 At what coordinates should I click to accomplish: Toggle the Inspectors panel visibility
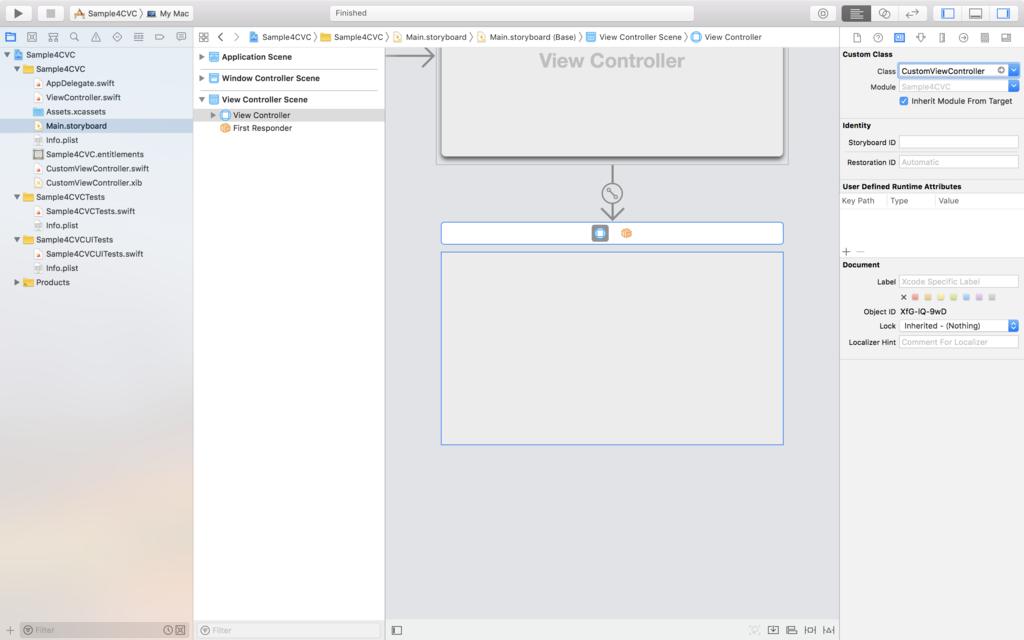(1003, 13)
